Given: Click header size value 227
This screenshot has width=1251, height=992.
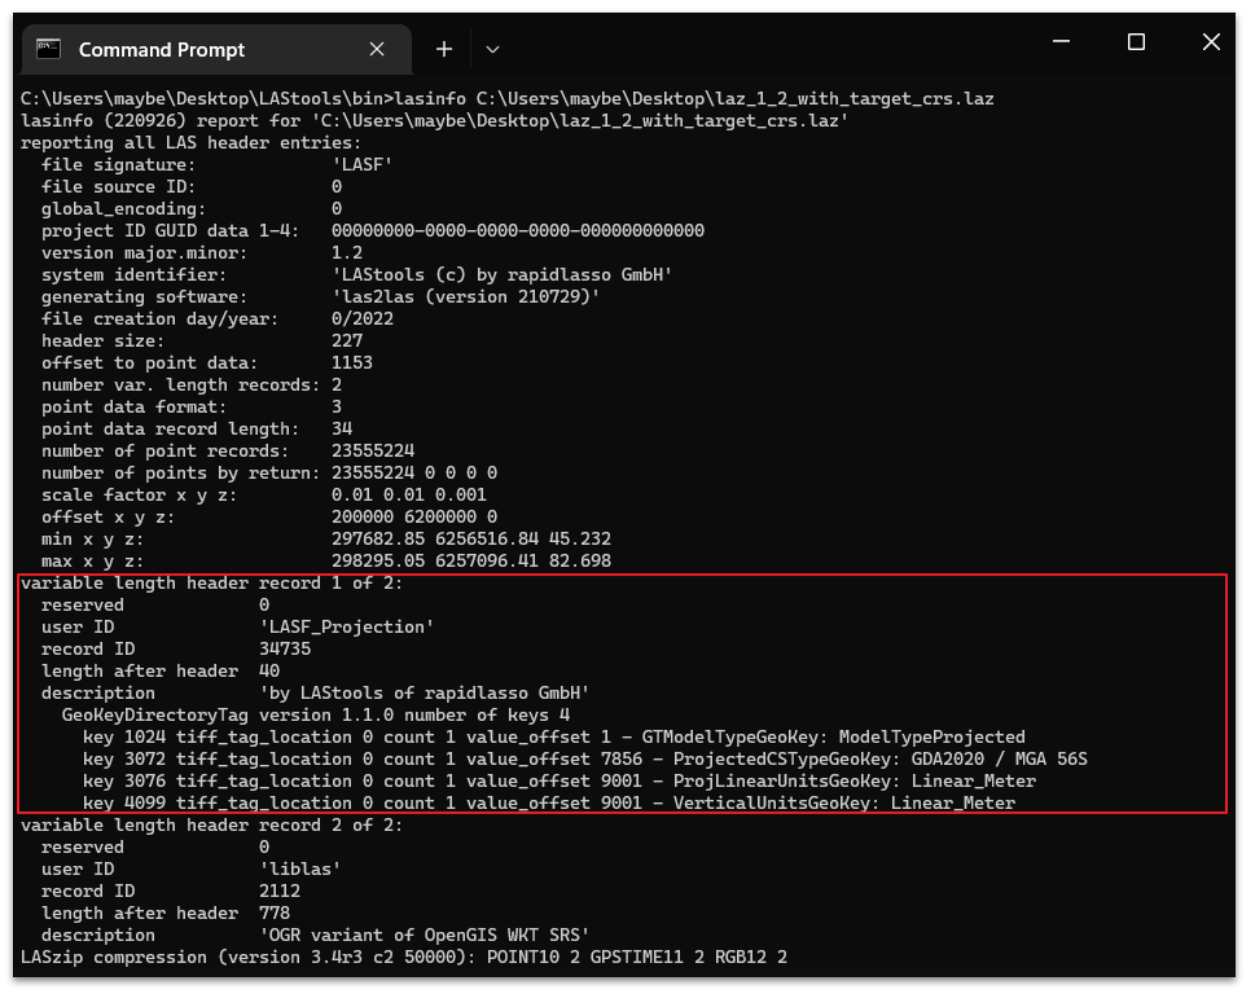Looking at the screenshot, I should 347,341.
